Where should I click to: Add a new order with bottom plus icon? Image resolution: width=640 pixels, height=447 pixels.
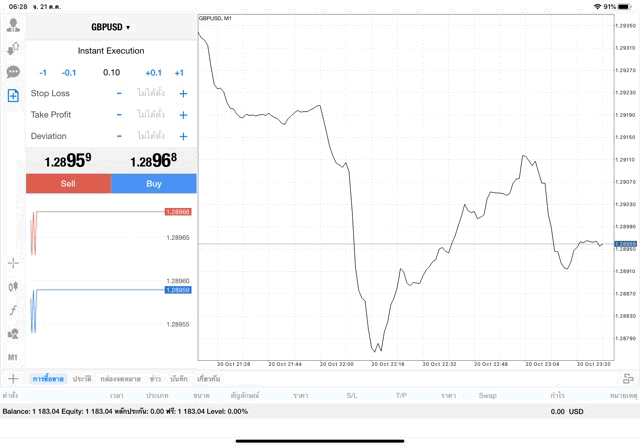[13, 378]
